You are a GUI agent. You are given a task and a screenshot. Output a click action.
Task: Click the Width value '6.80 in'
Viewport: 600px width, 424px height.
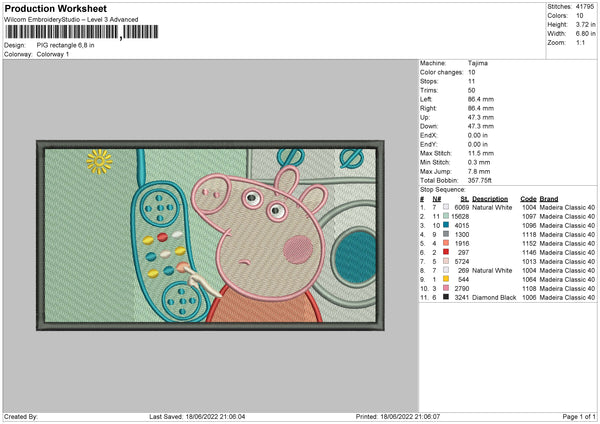[585, 34]
